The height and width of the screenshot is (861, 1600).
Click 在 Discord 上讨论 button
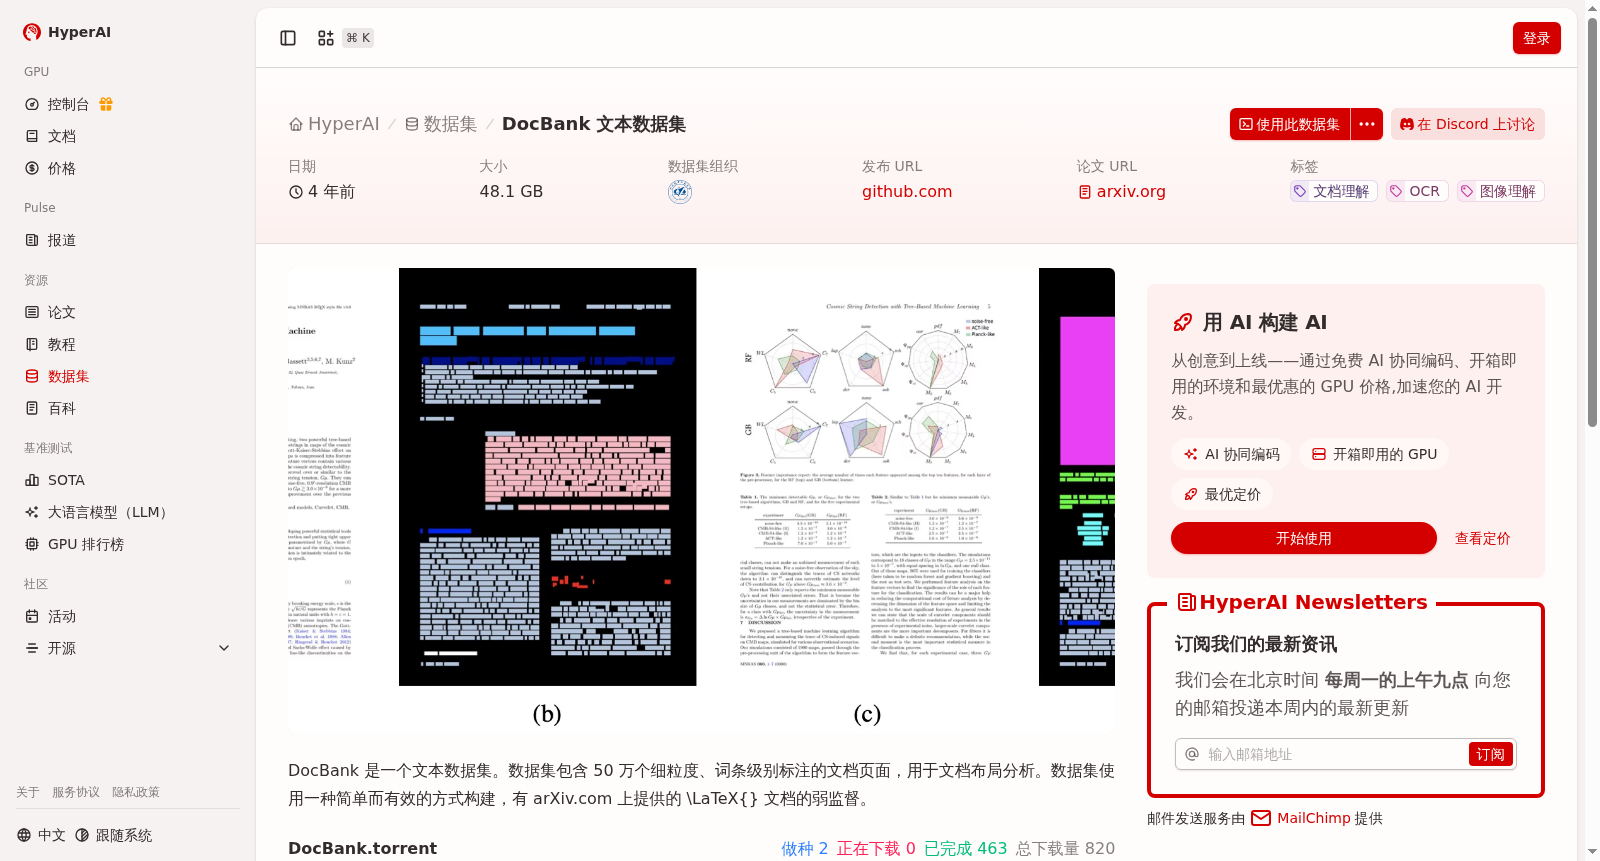1468,124
